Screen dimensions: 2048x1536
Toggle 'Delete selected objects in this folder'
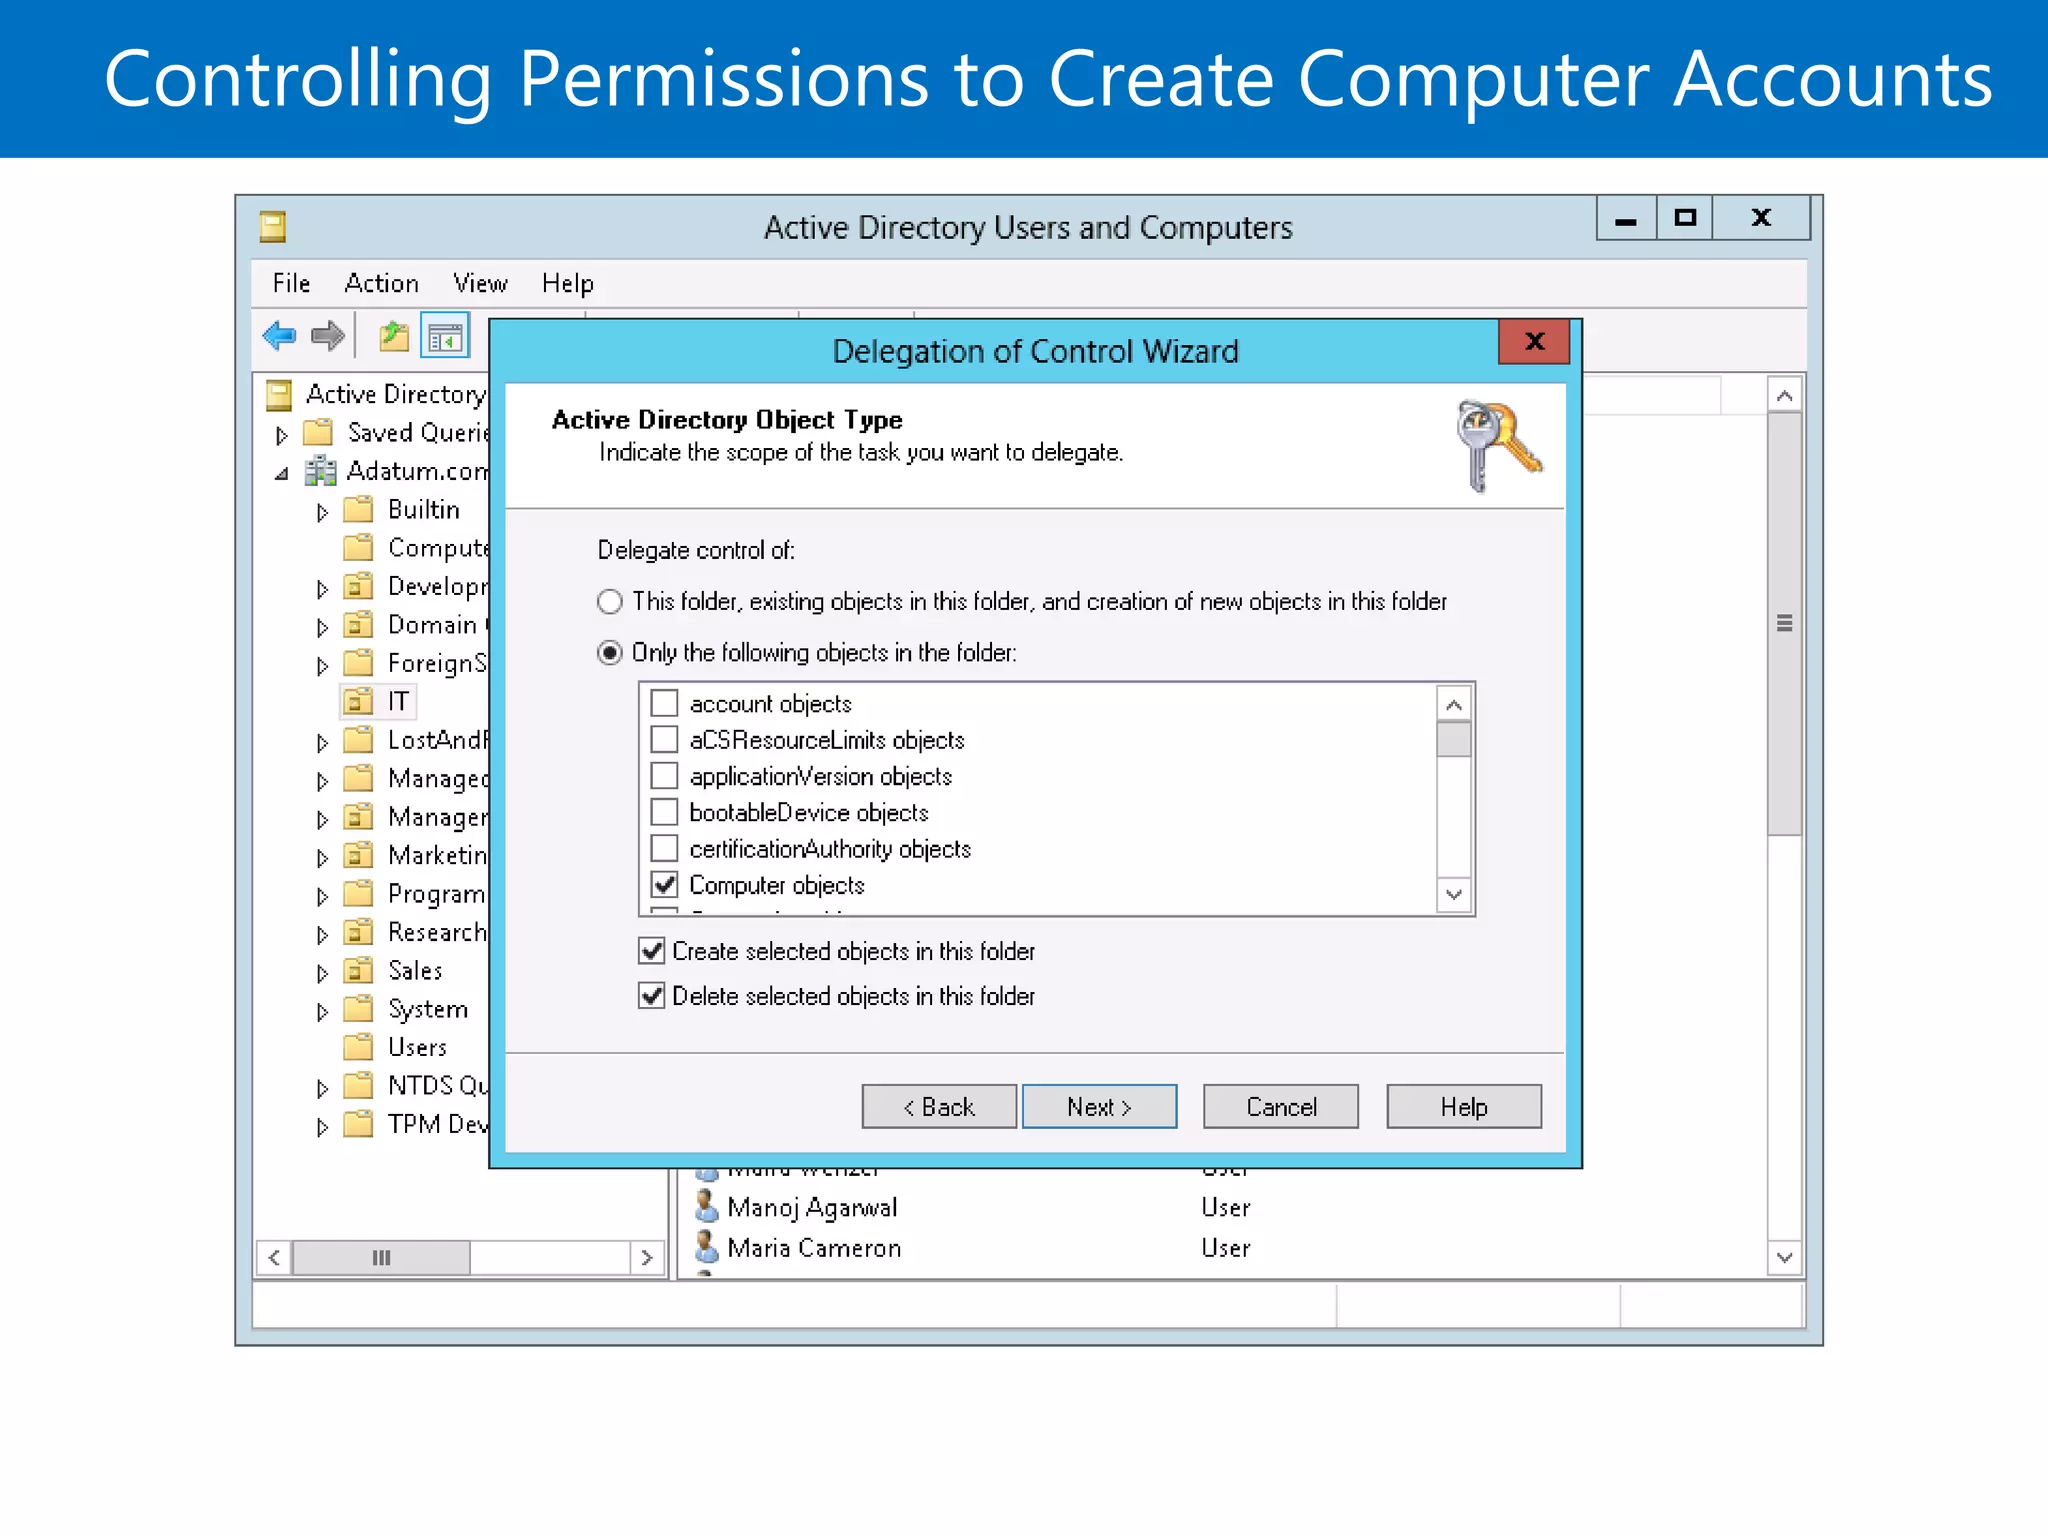652,996
